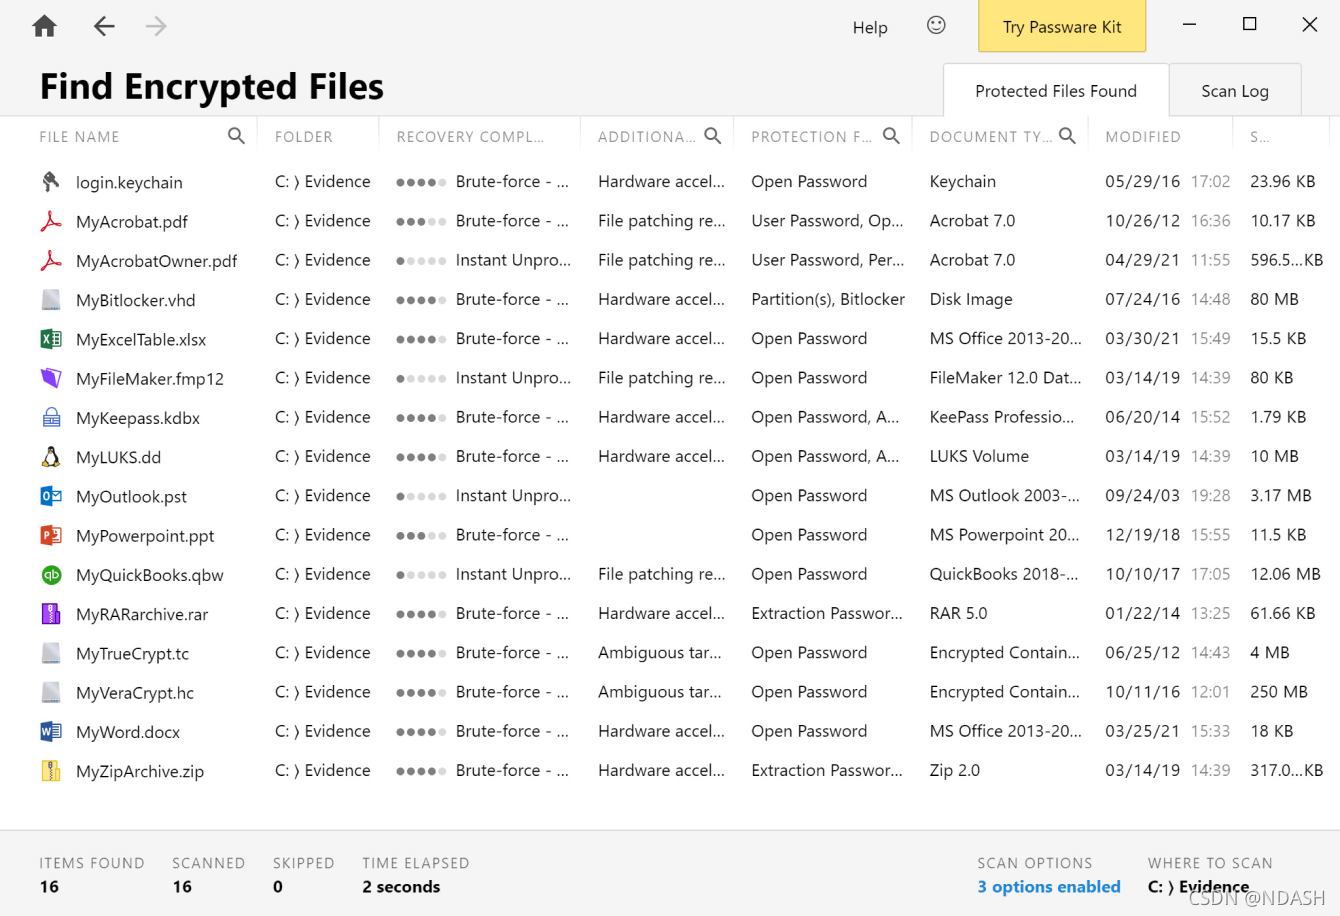Click MyTrueCrypt.tc Ambiguous tar... cell
Screen dimensions: 1340x916
tap(660, 652)
